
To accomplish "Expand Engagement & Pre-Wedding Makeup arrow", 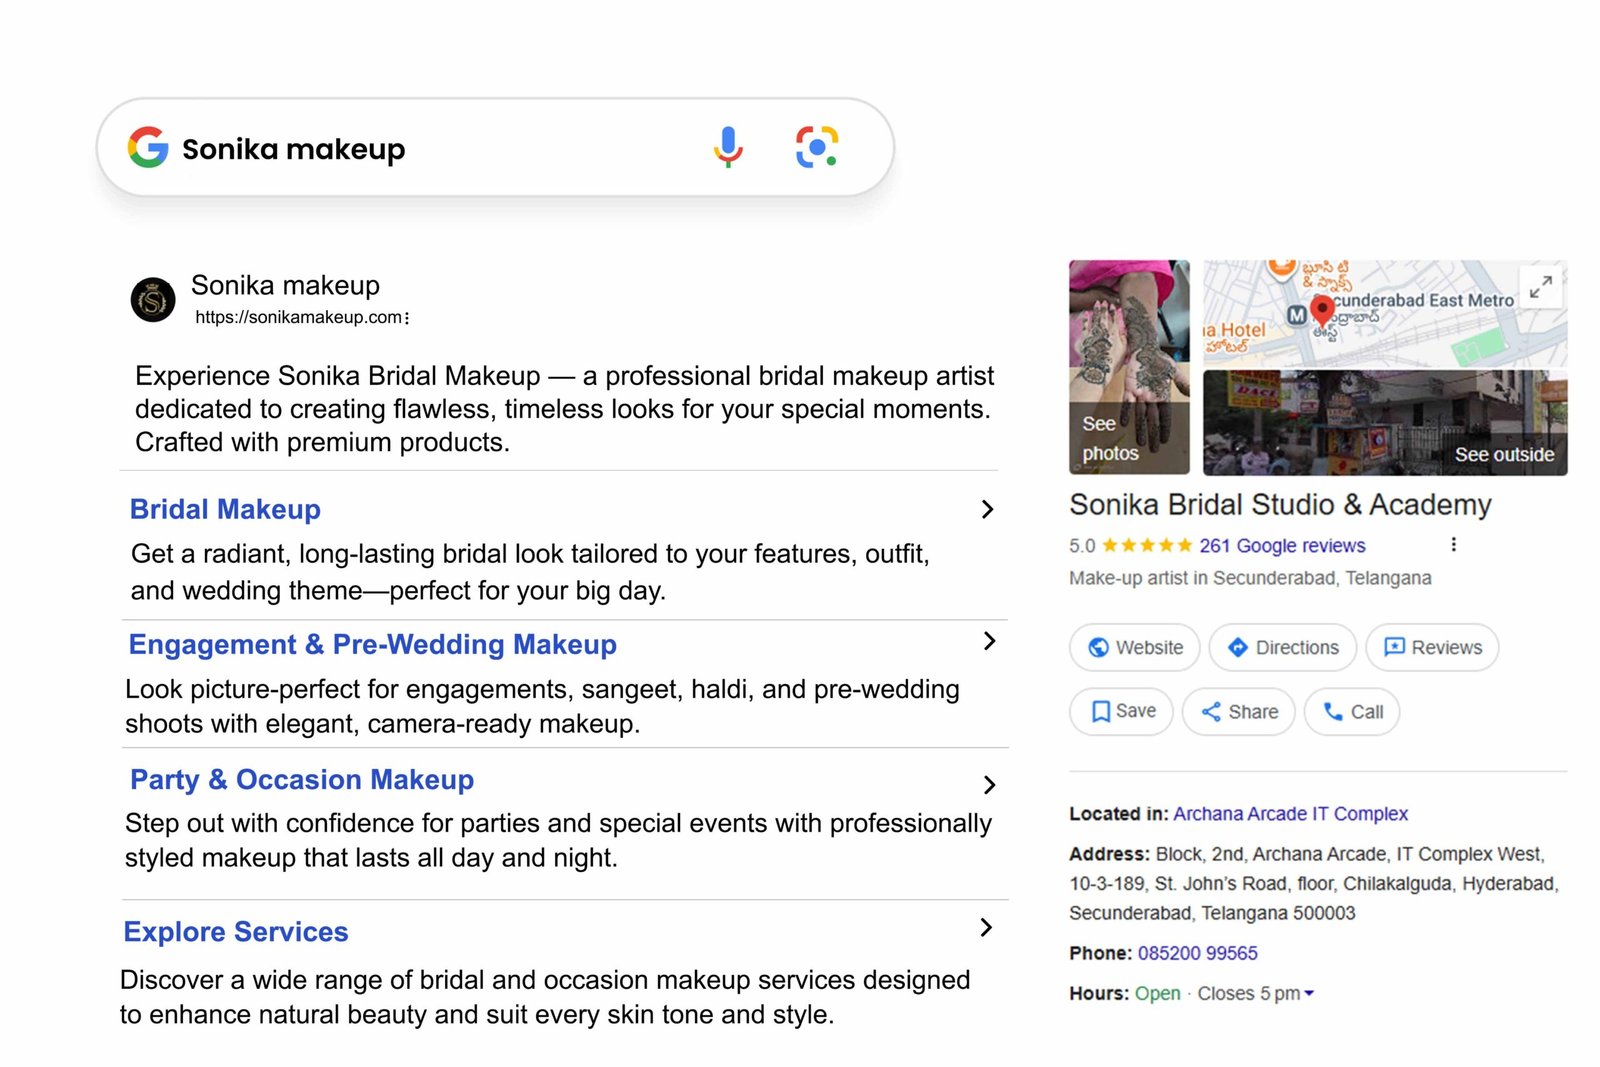I will 989,641.
